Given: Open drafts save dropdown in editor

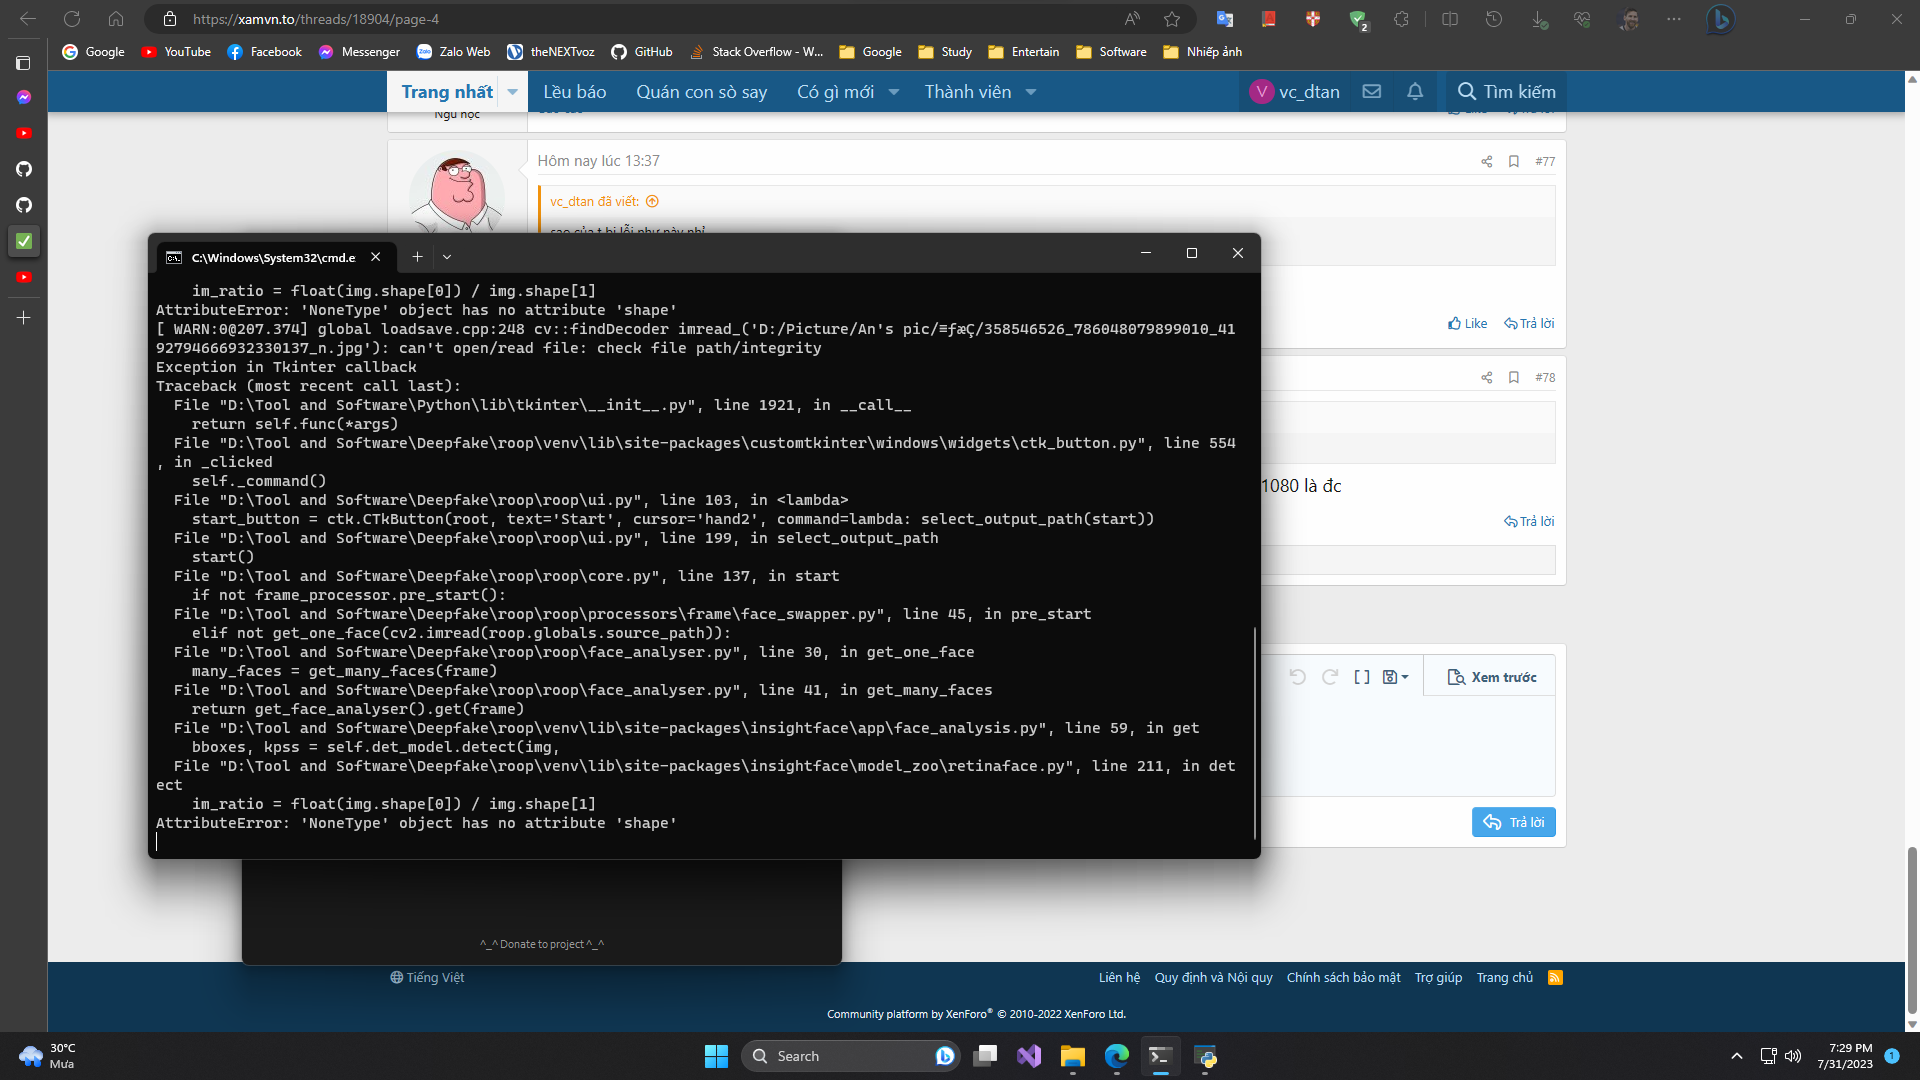Looking at the screenshot, I should (x=1395, y=677).
